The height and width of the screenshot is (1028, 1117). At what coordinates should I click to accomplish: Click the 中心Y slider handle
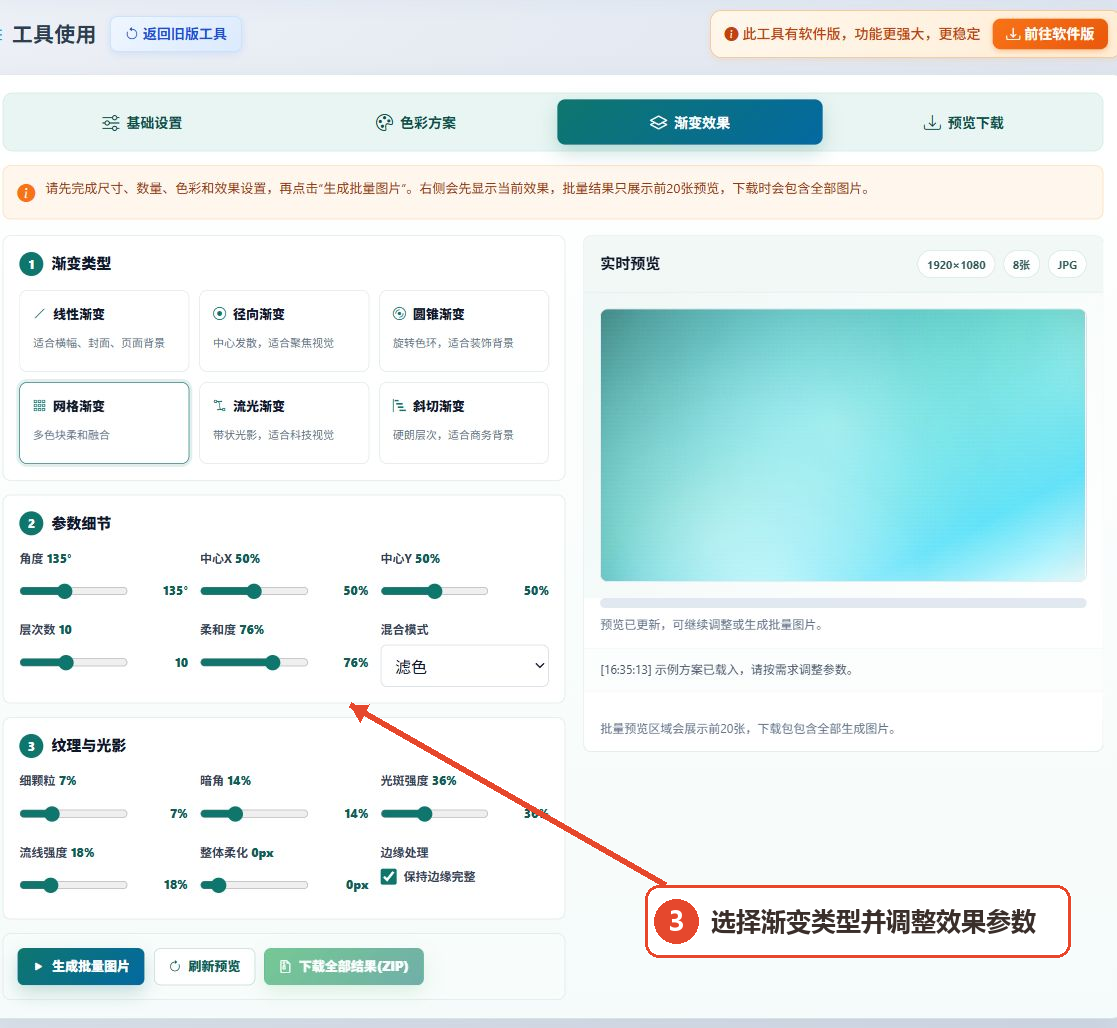tap(435, 591)
